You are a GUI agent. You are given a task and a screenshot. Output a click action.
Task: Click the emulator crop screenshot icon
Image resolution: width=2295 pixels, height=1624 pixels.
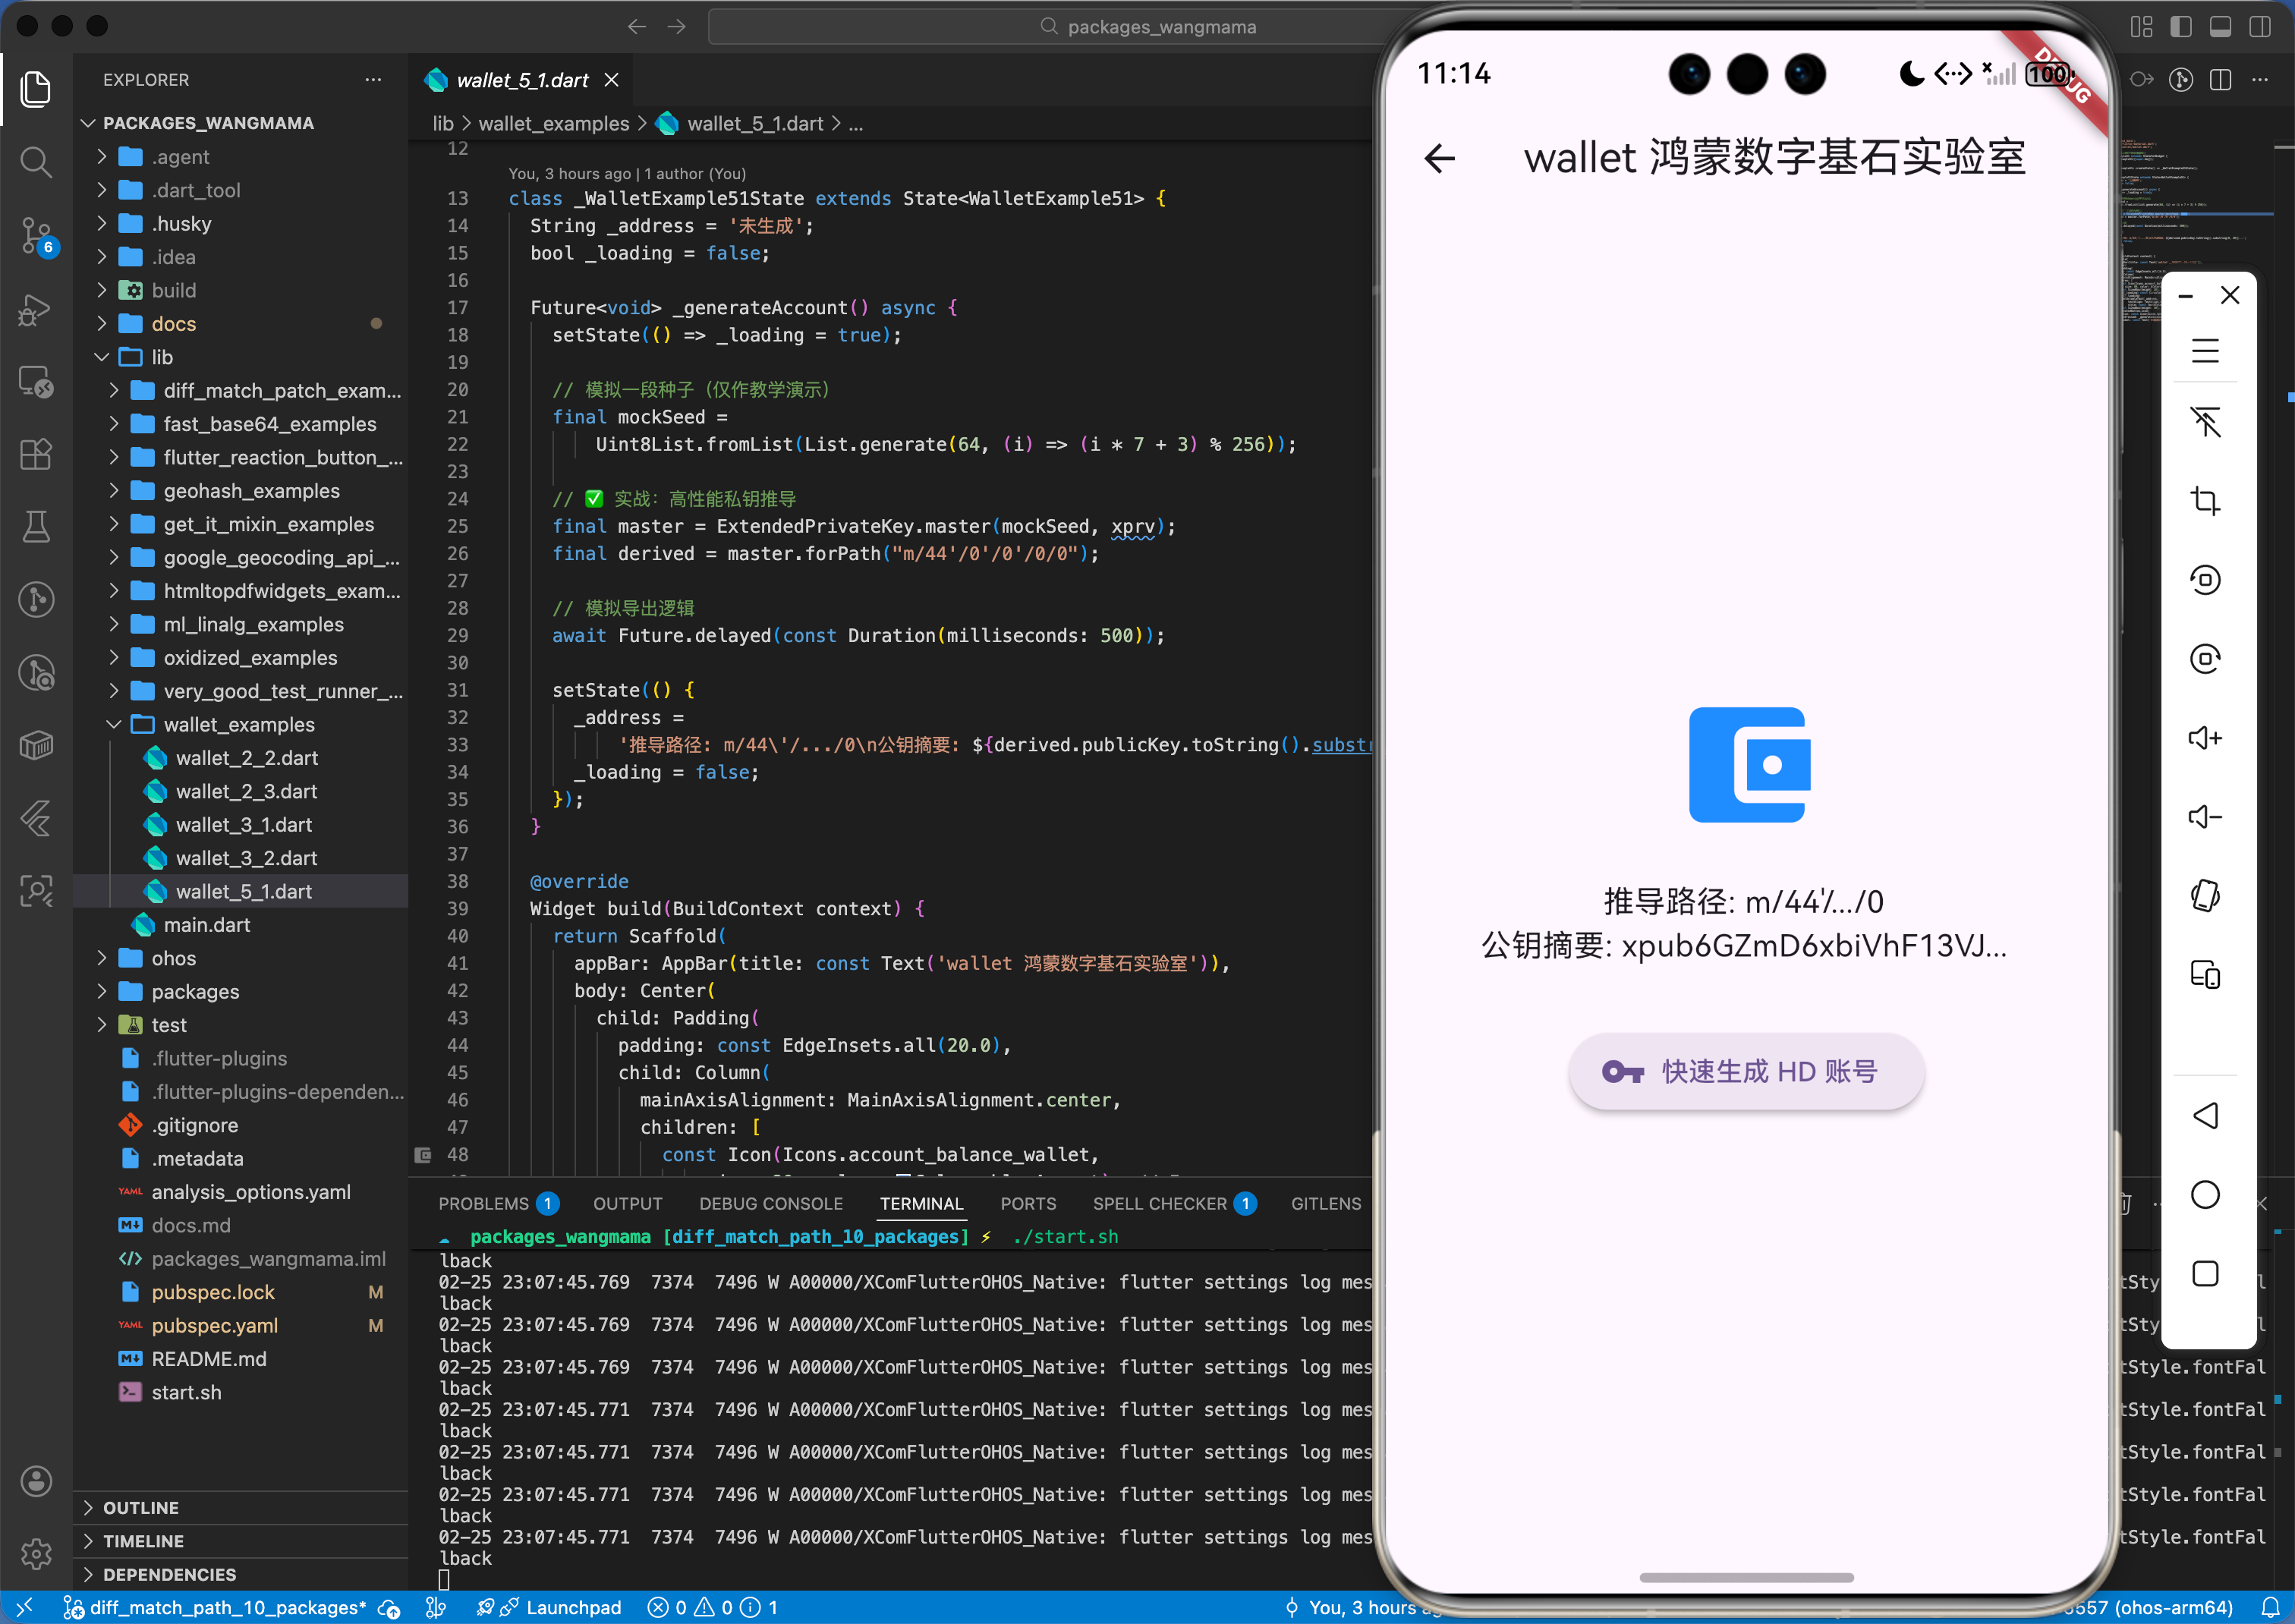2204,500
